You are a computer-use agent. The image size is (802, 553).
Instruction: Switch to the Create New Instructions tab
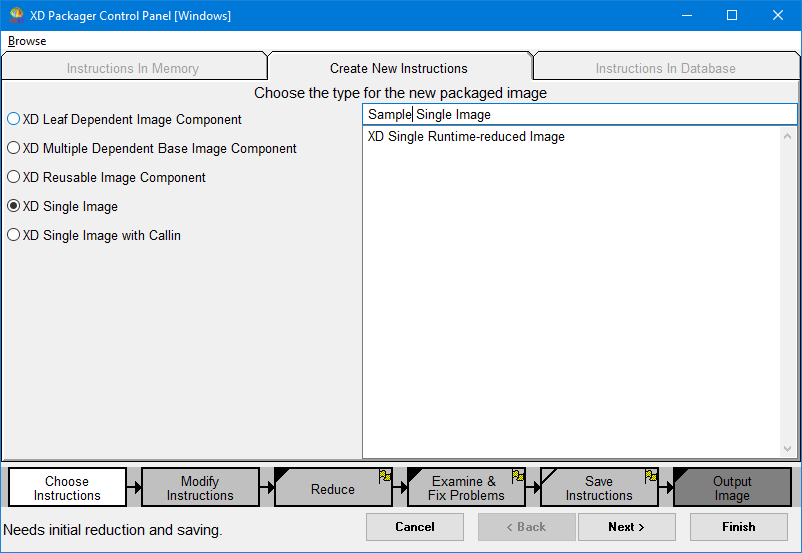[x=399, y=68]
